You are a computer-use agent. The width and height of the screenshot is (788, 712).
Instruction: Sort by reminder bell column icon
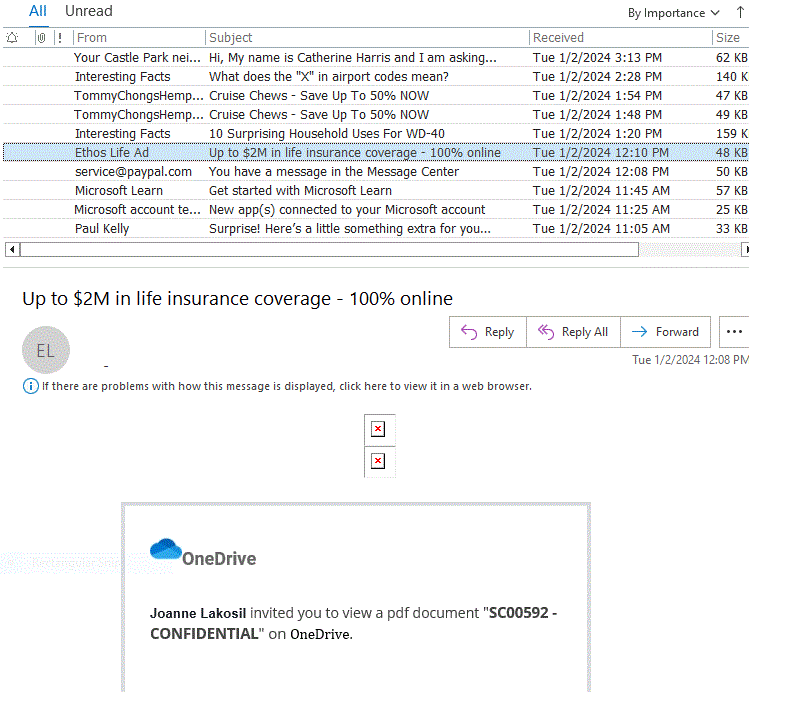tap(12, 38)
